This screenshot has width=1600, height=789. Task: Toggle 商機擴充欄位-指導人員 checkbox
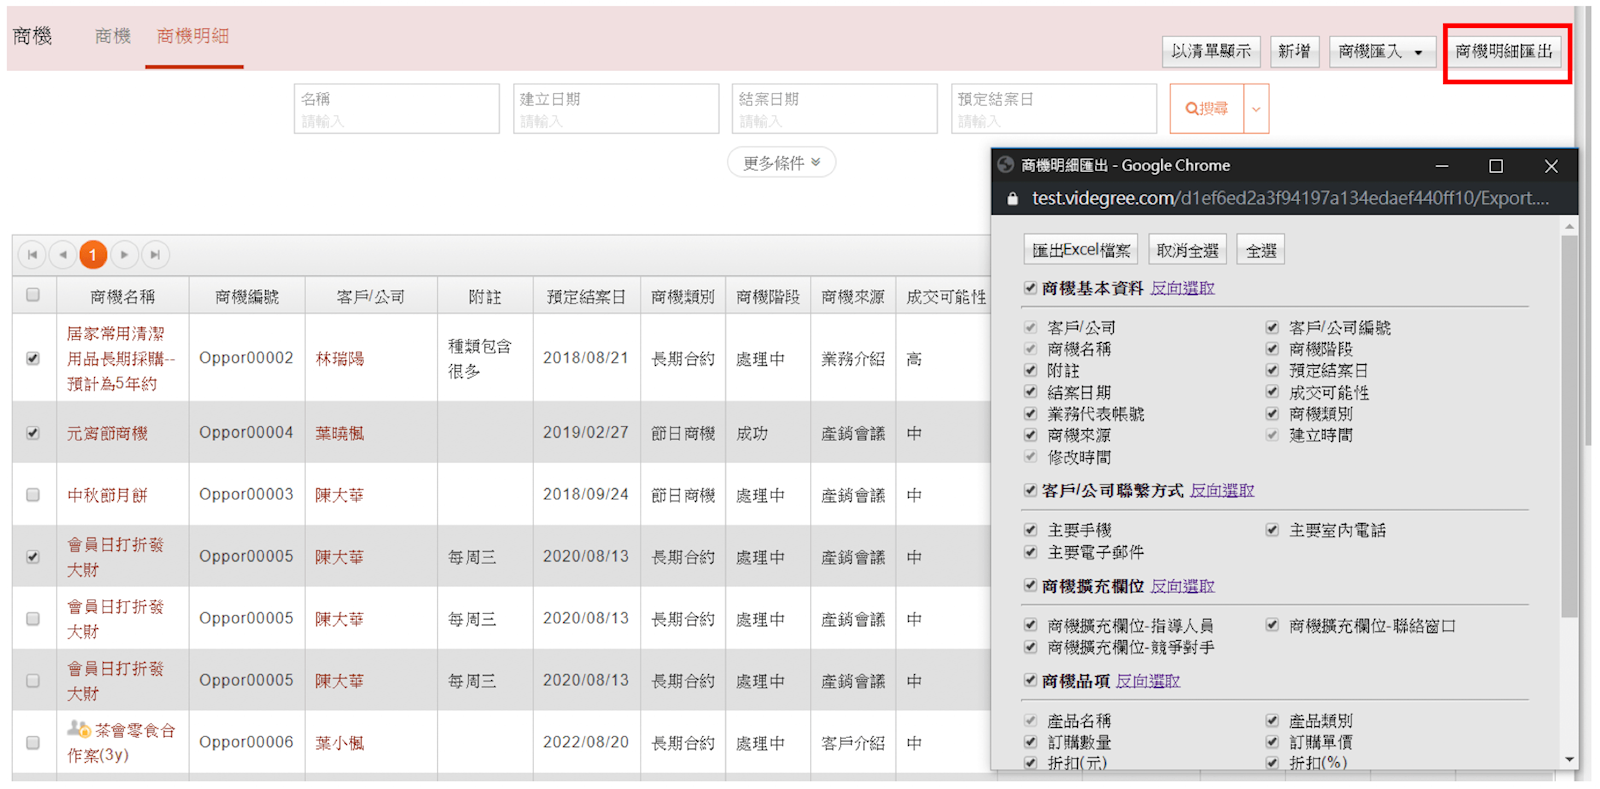pyautogui.click(x=1030, y=625)
